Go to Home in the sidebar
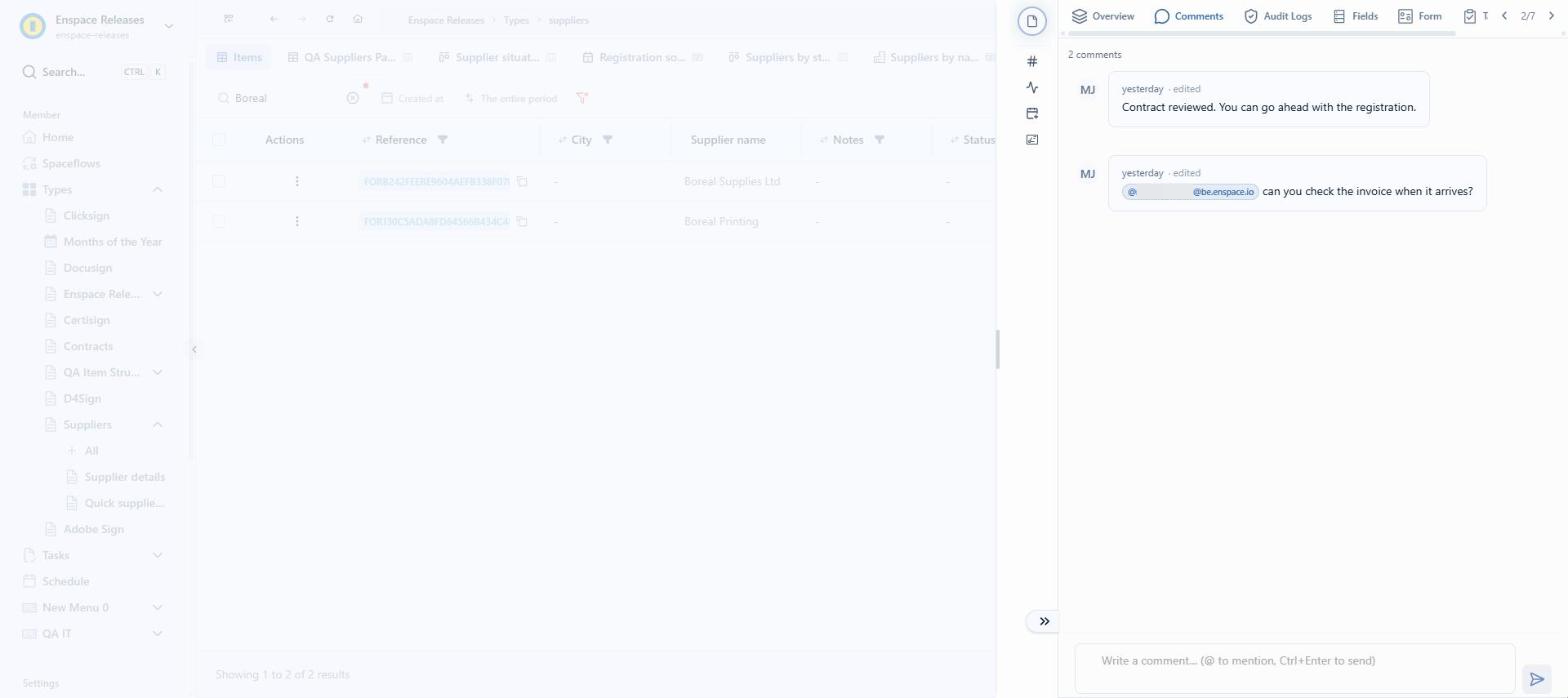Image resolution: width=1568 pixels, height=698 pixels. pyautogui.click(x=58, y=137)
